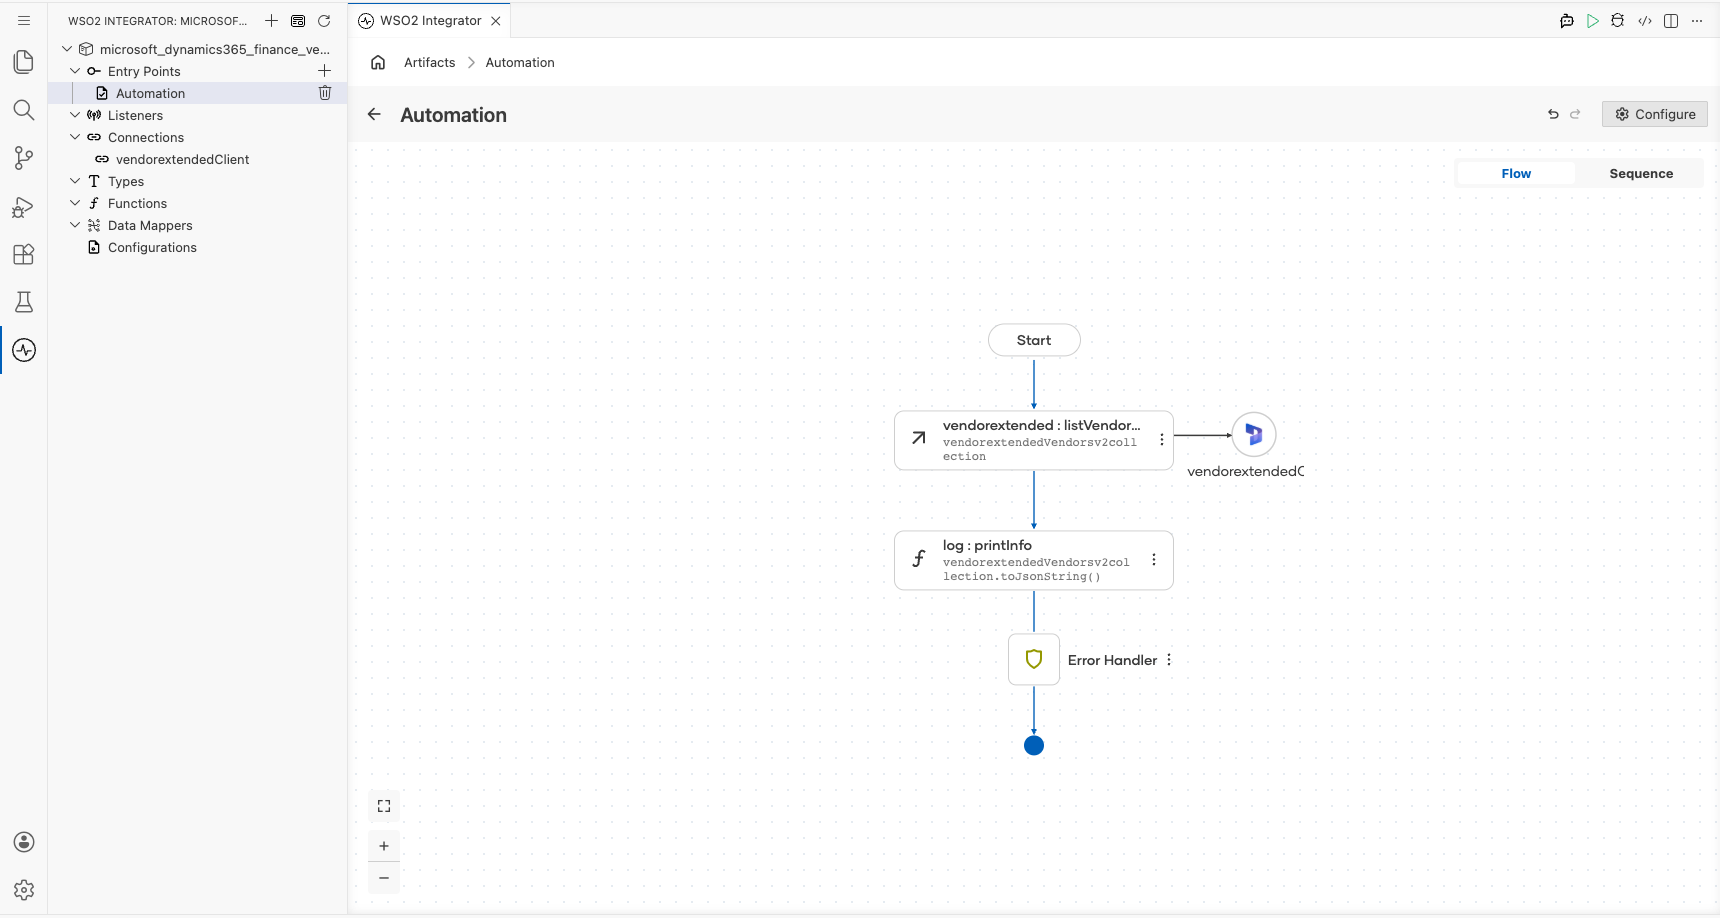Viewport: 1720px width, 918px height.
Task: Open options menu of log printInfo node
Action: [x=1154, y=560]
